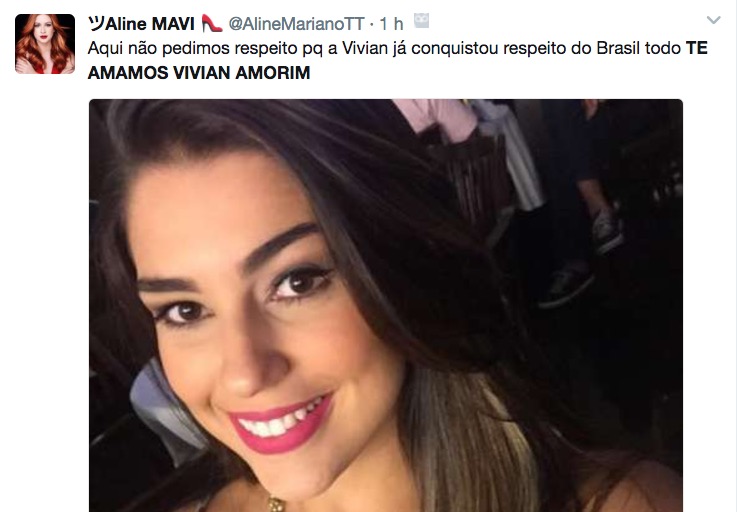This screenshot has width=737, height=512.
Task: Click the bold text TE AMAMOS VIVIAN AMORIM
Action: click(x=398, y=60)
